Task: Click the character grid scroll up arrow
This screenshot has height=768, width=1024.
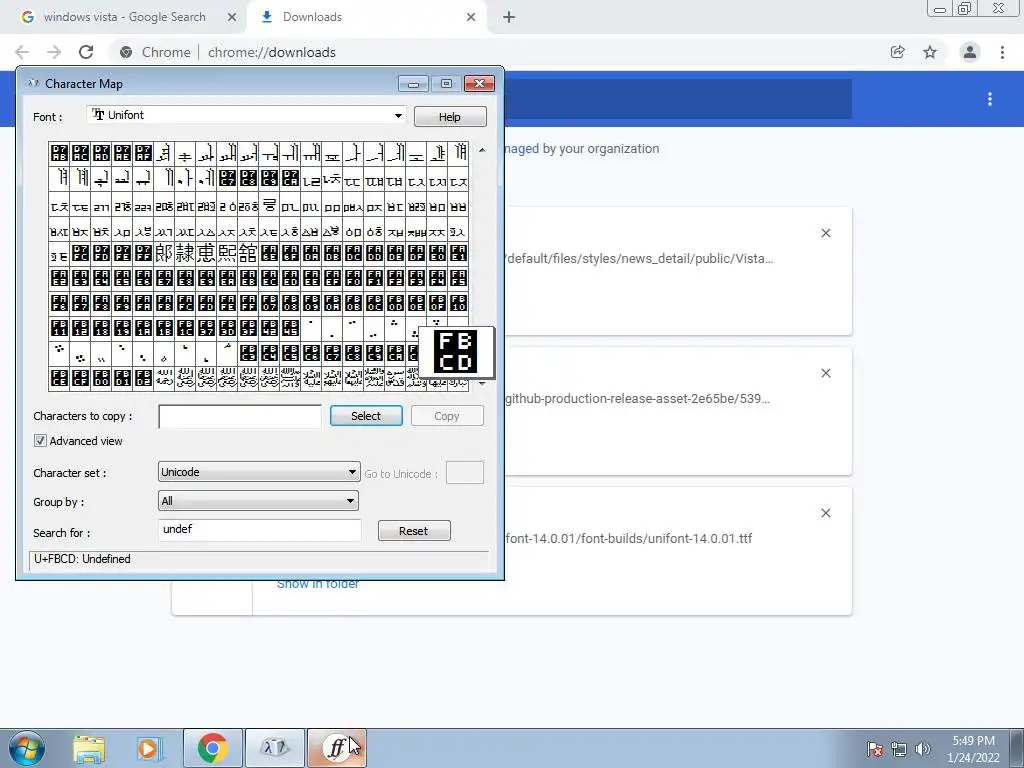Action: [x=482, y=150]
